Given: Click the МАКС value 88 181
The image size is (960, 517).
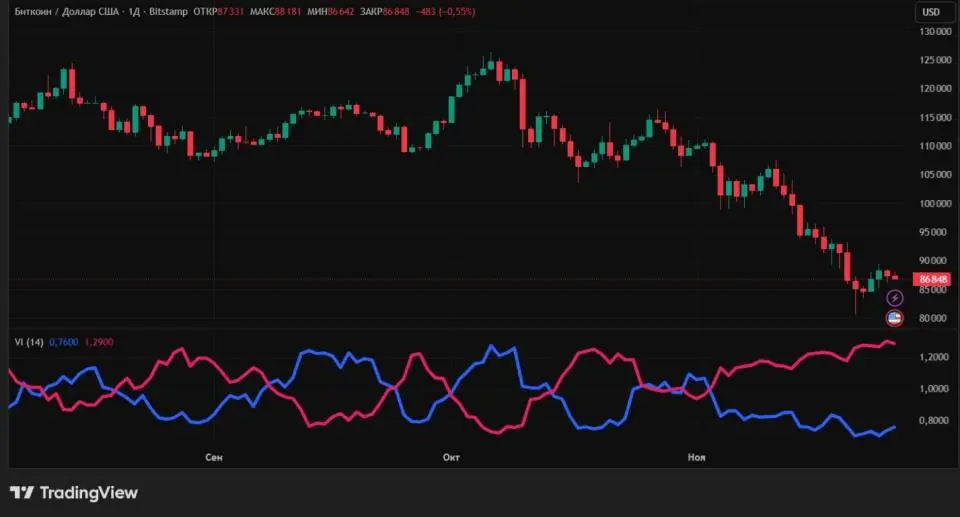Looking at the screenshot, I should 288,12.
